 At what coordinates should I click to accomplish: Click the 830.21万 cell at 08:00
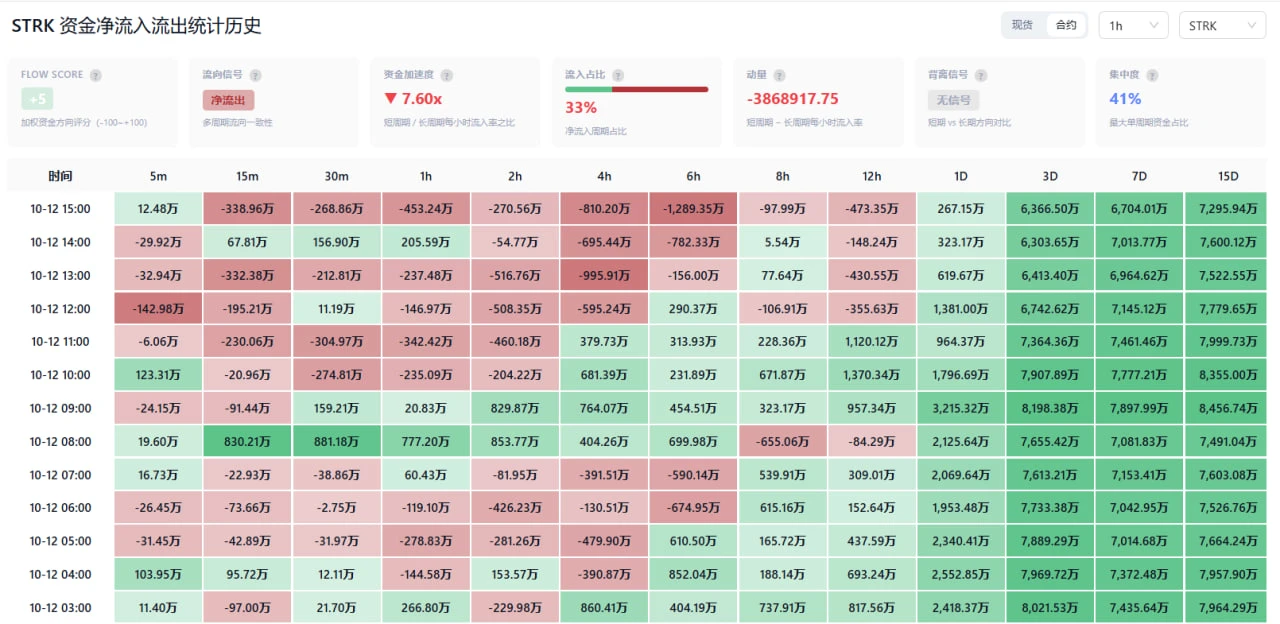point(247,441)
